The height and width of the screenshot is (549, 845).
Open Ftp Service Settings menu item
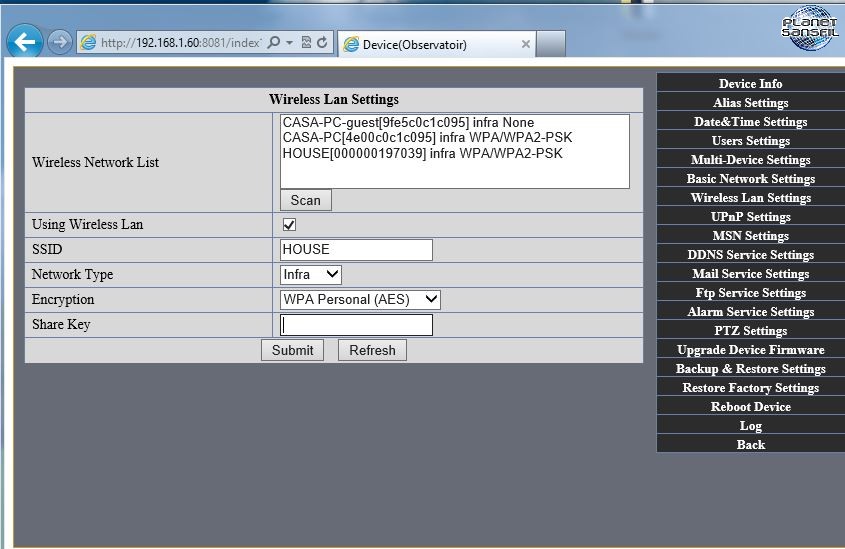pyautogui.click(x=751, y=293)
